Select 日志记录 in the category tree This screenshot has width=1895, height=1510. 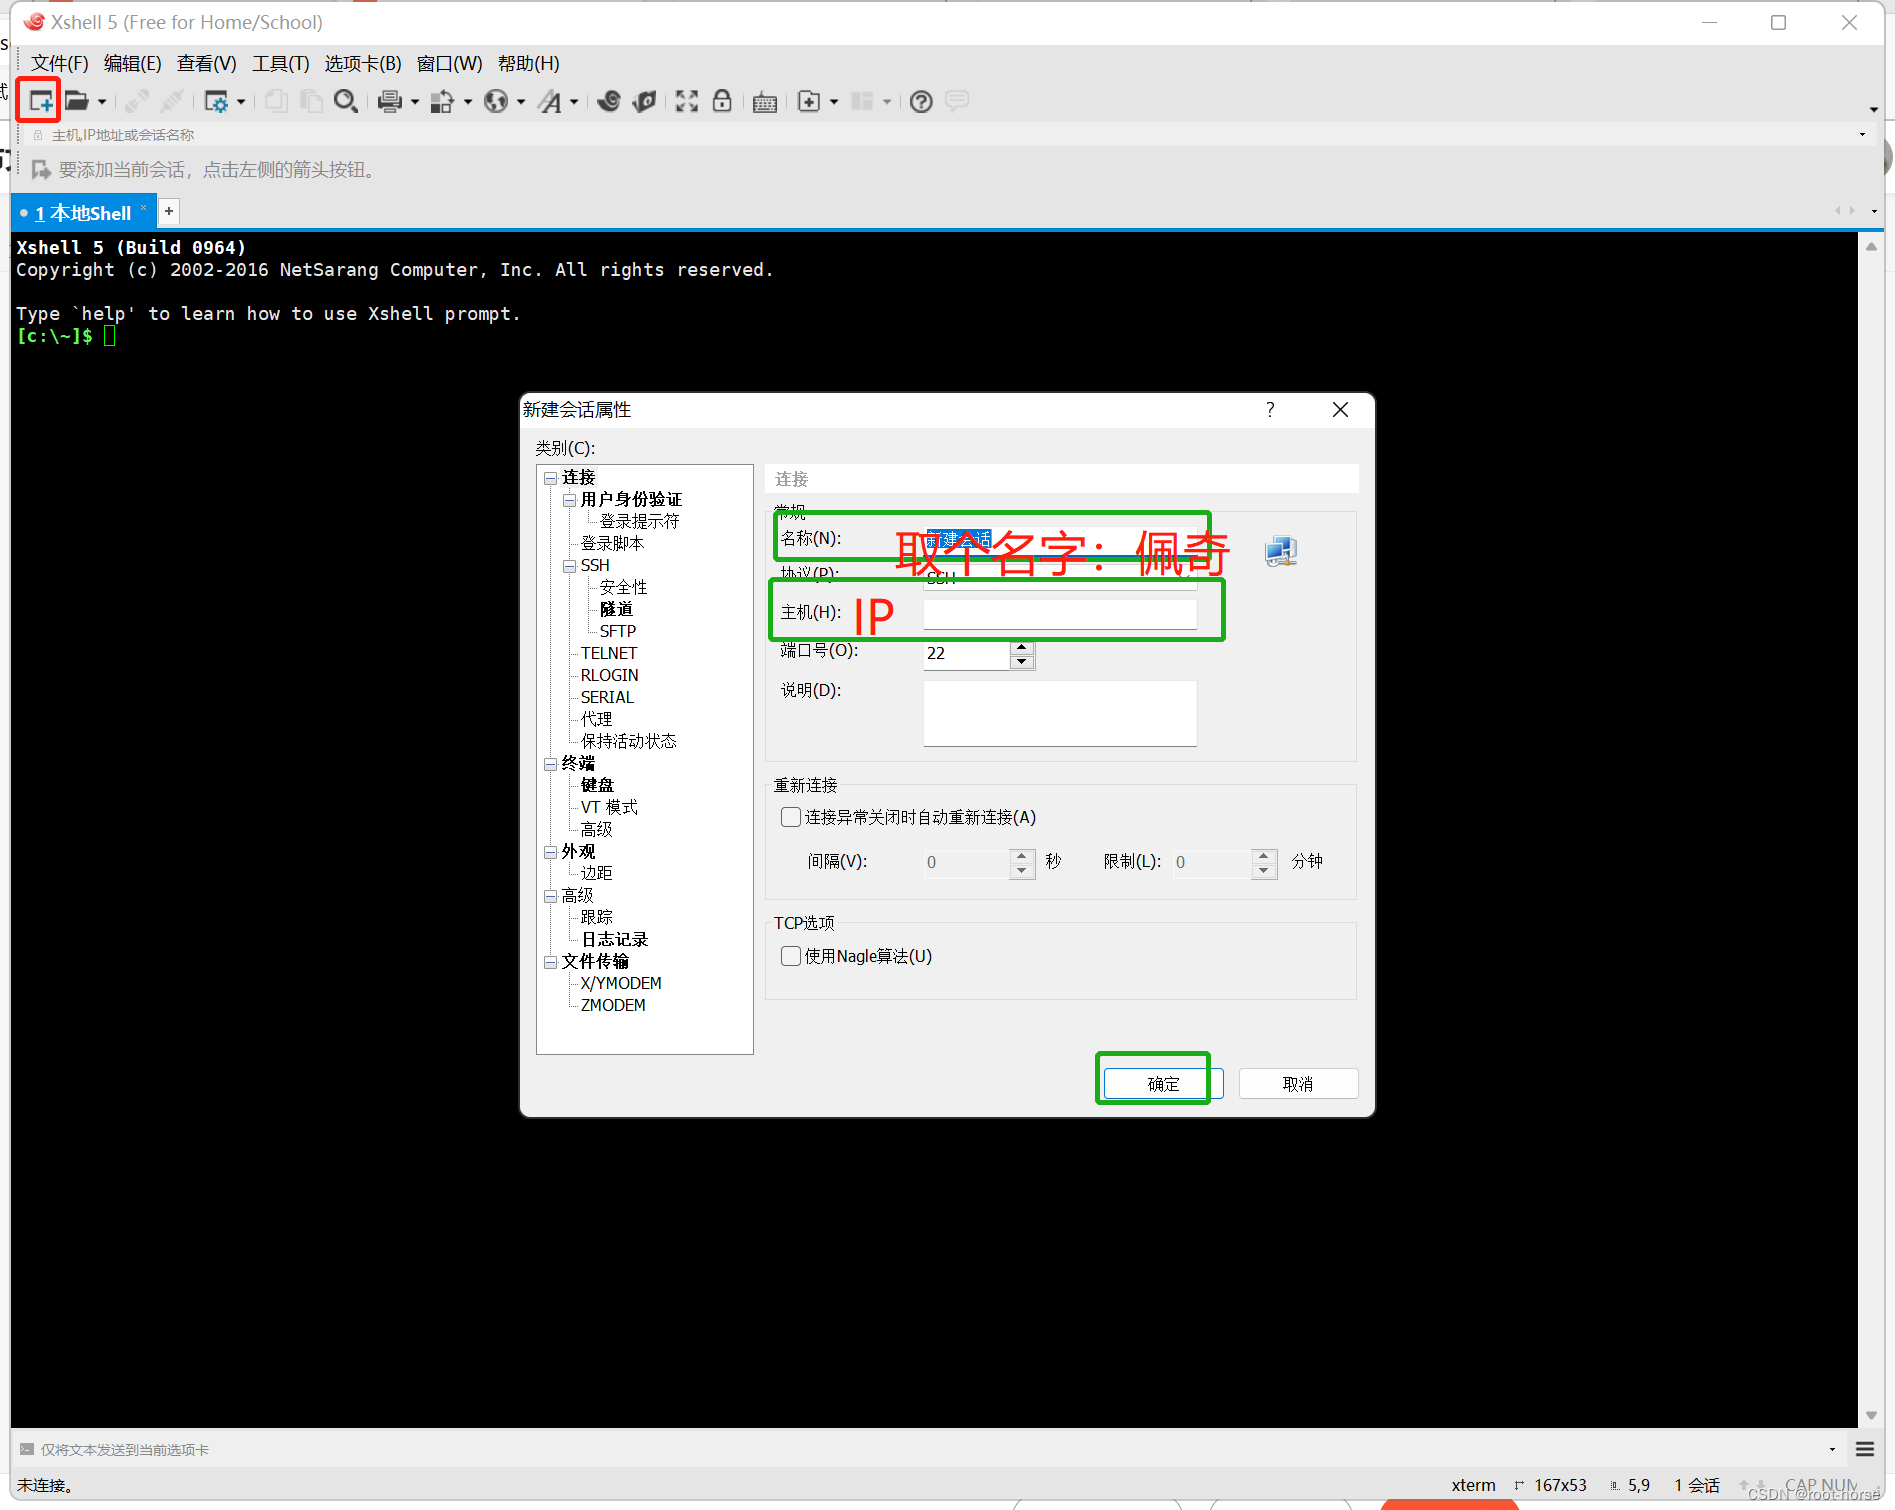pos(615,939)
